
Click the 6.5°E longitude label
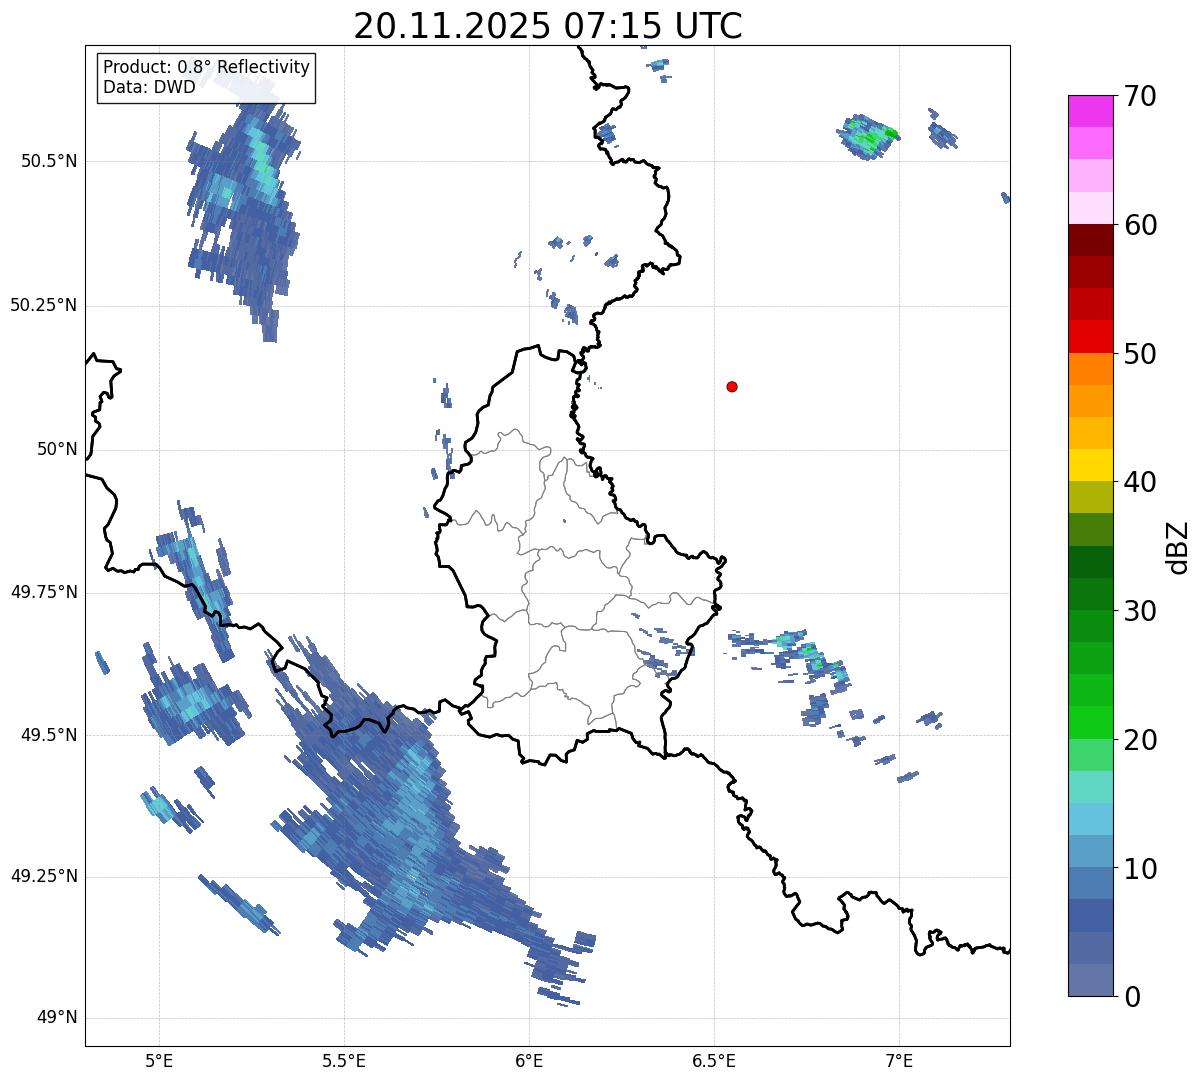714,1061
